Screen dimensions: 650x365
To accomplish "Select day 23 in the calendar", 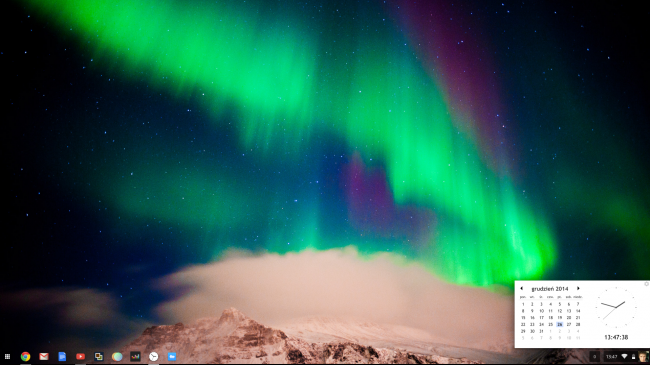I will 532,324.
